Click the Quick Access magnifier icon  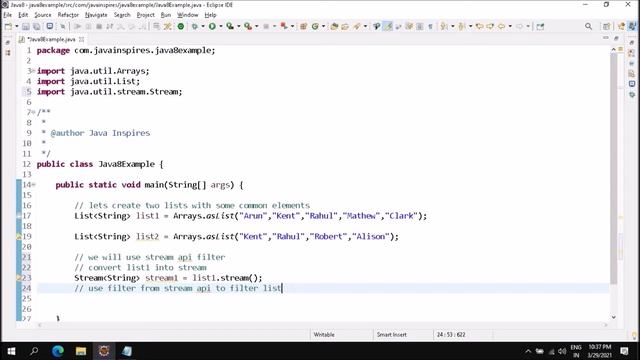point(588,27)
